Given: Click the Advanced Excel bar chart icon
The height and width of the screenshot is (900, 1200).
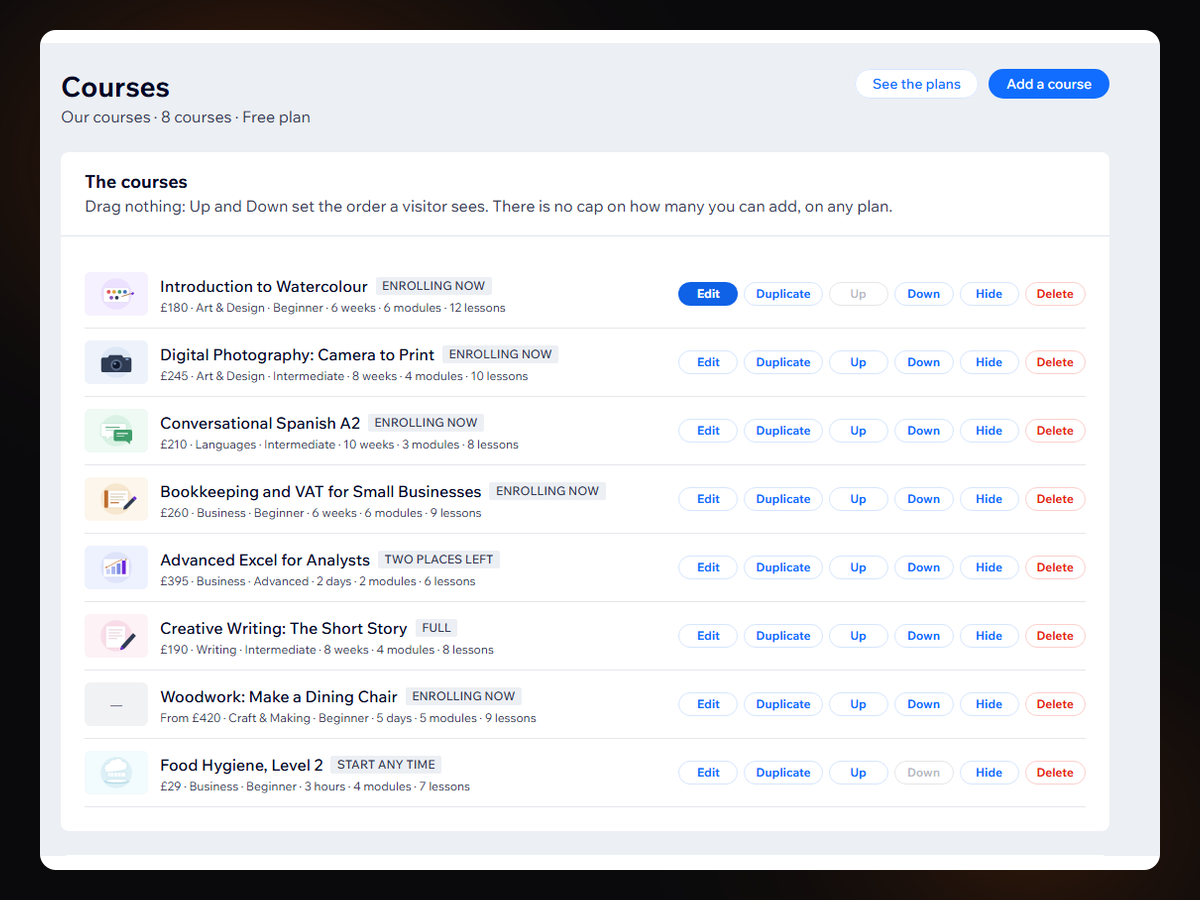Looking at the screenshot, I should pos(116,567).
